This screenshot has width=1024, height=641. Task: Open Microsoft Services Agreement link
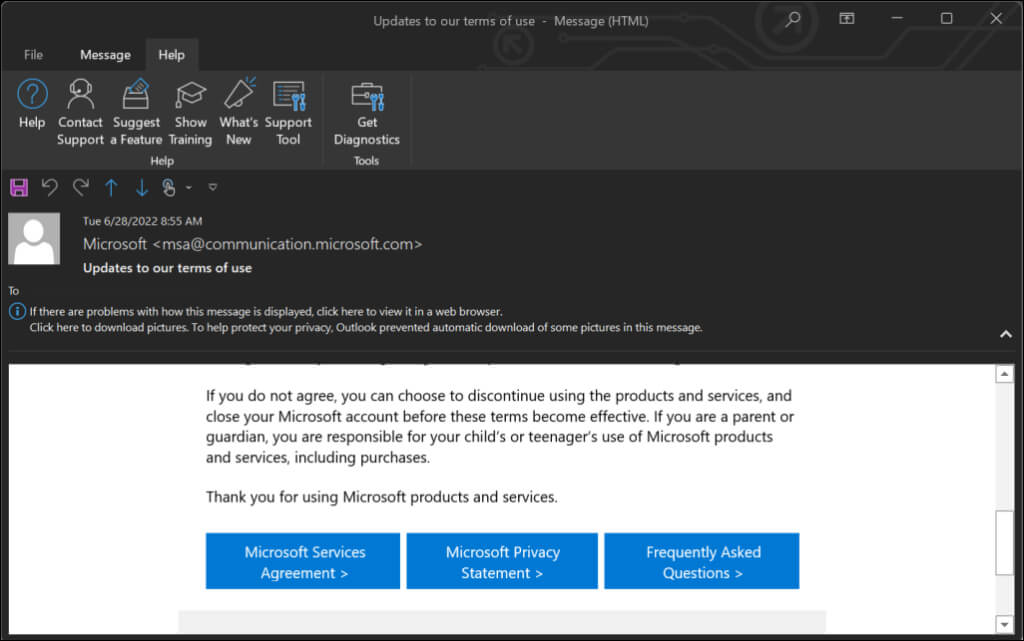[303, 561]
